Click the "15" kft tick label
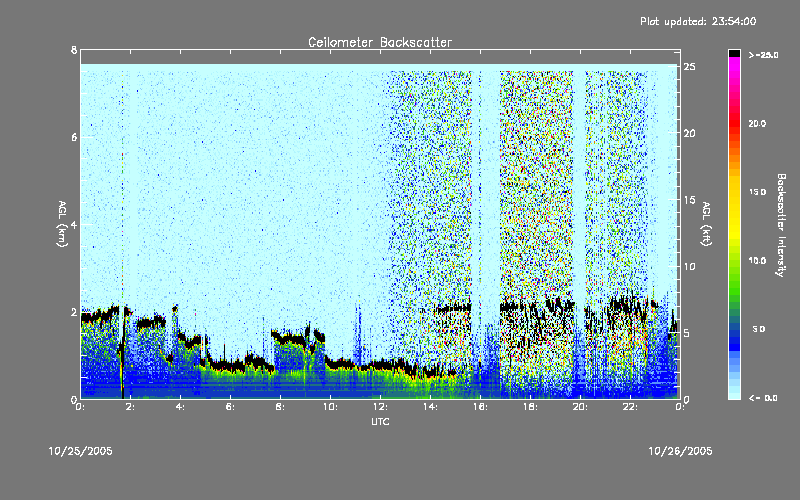Screen dimensions: 800x500 689,200
